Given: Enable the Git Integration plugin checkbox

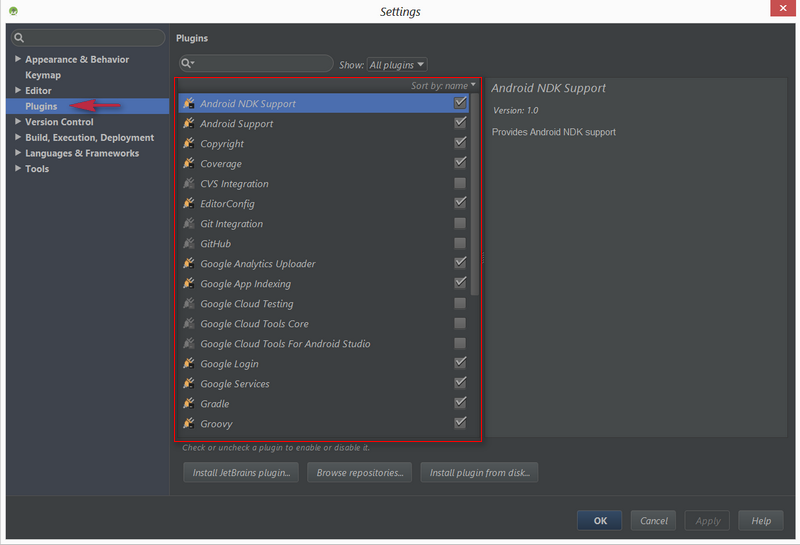Looking at the screenshot, I should [460, 223].
